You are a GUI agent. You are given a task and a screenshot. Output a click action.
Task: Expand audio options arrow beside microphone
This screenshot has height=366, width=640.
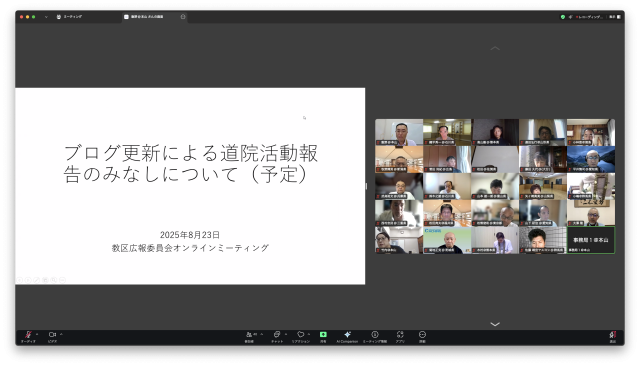[37, 334]
